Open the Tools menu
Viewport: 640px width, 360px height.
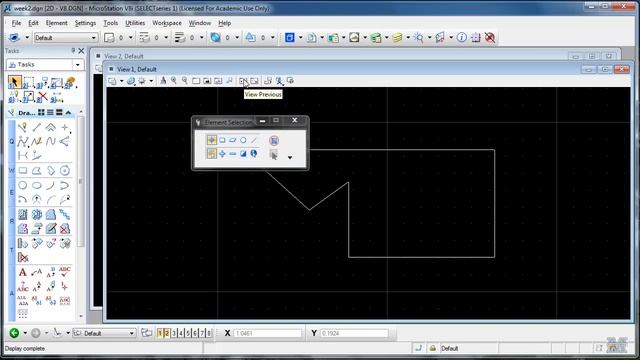pos(111,23)
